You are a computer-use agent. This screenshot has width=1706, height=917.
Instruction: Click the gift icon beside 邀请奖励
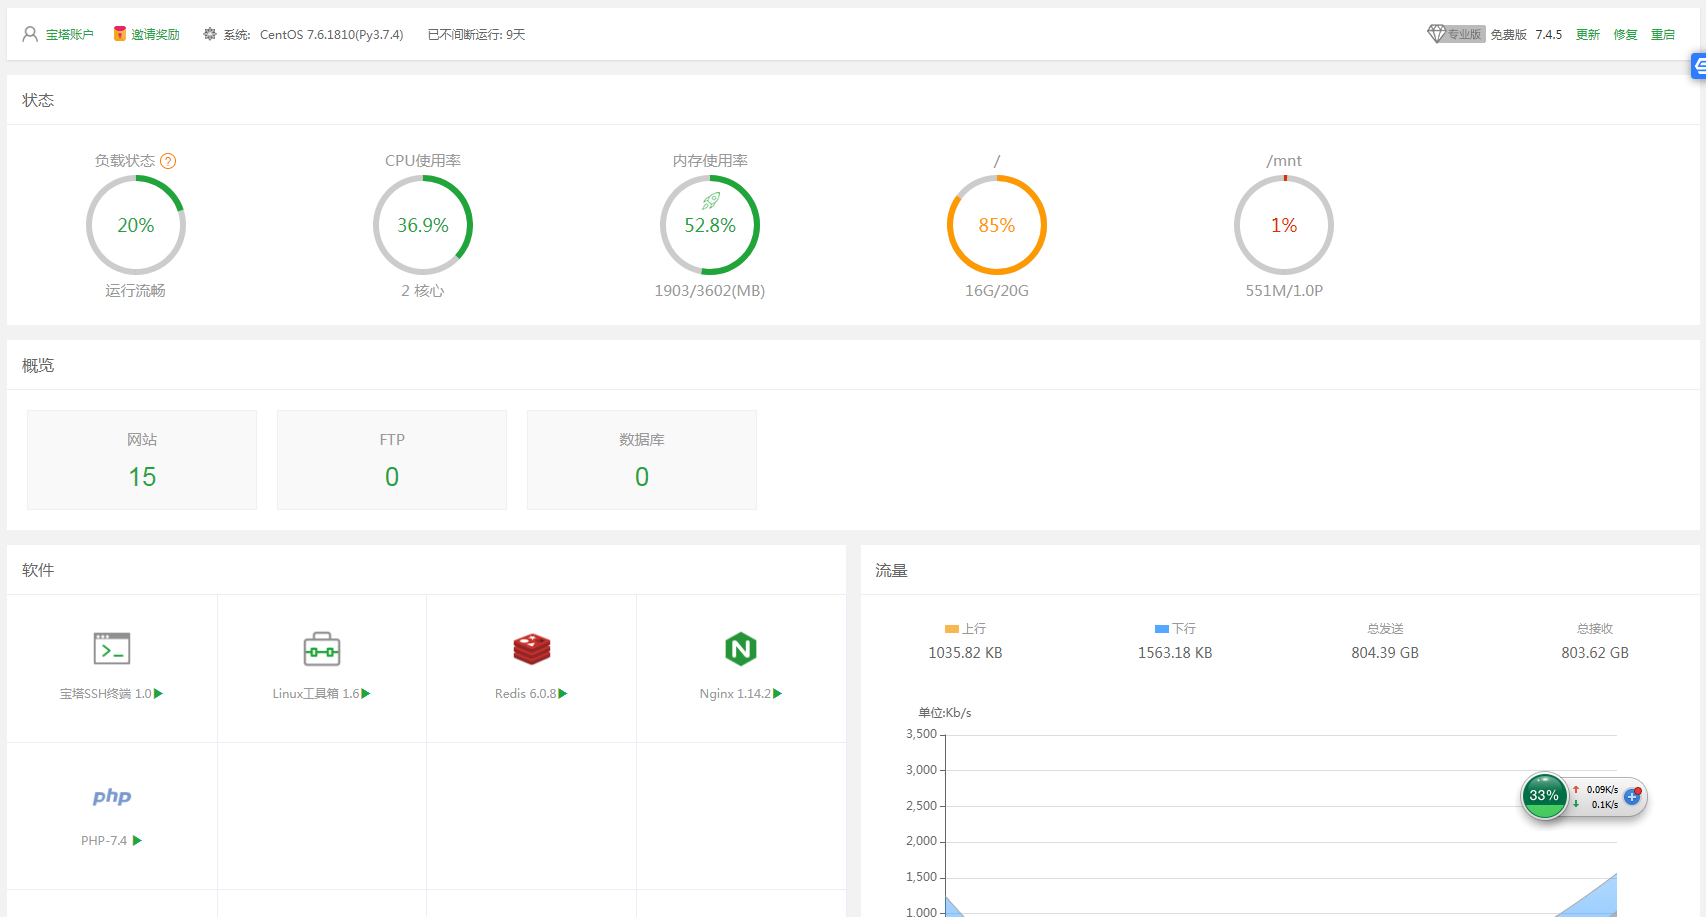point(120,34)
